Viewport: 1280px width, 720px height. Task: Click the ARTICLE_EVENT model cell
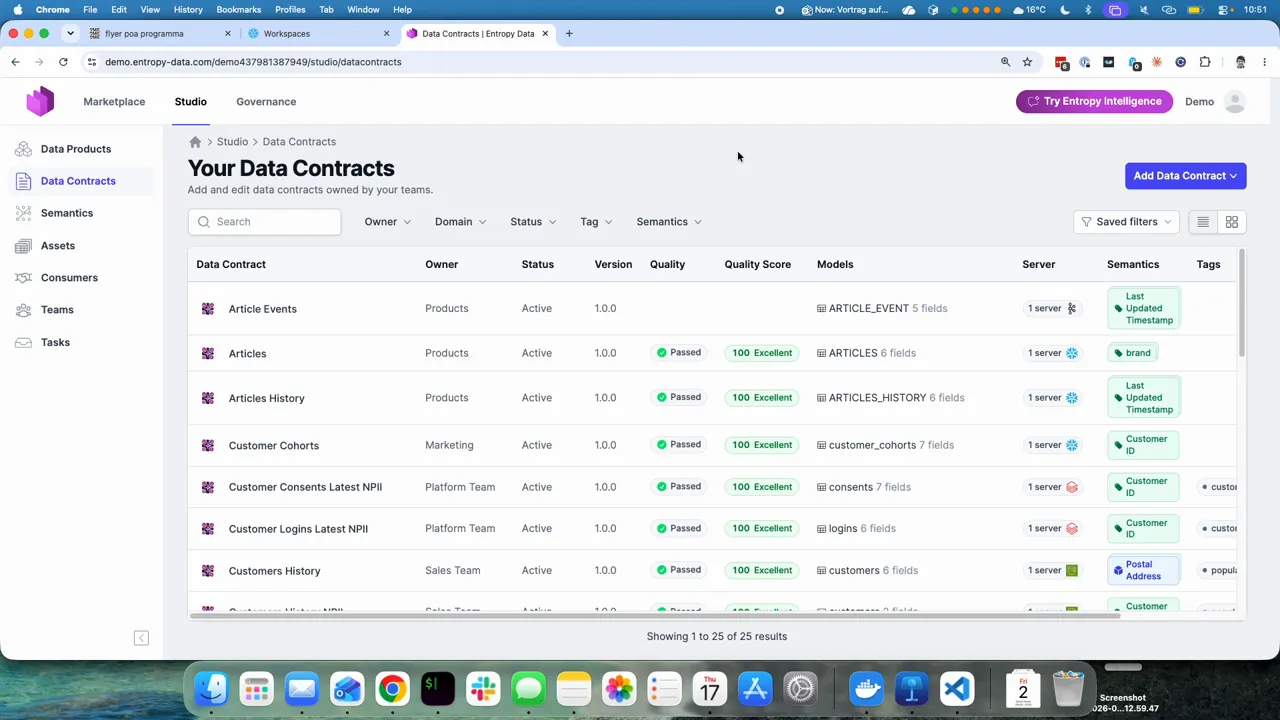pyautogui.click(x=881, y=309)
